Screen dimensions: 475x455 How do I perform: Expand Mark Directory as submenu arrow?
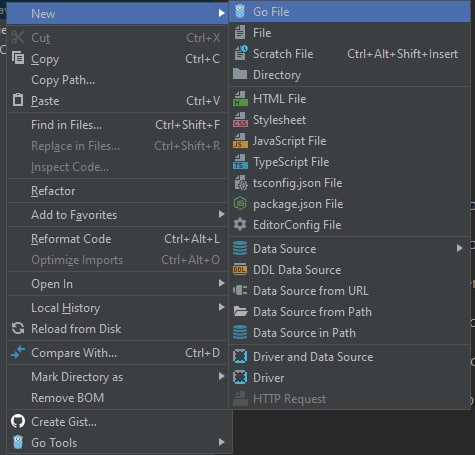(x=221, y=376)
